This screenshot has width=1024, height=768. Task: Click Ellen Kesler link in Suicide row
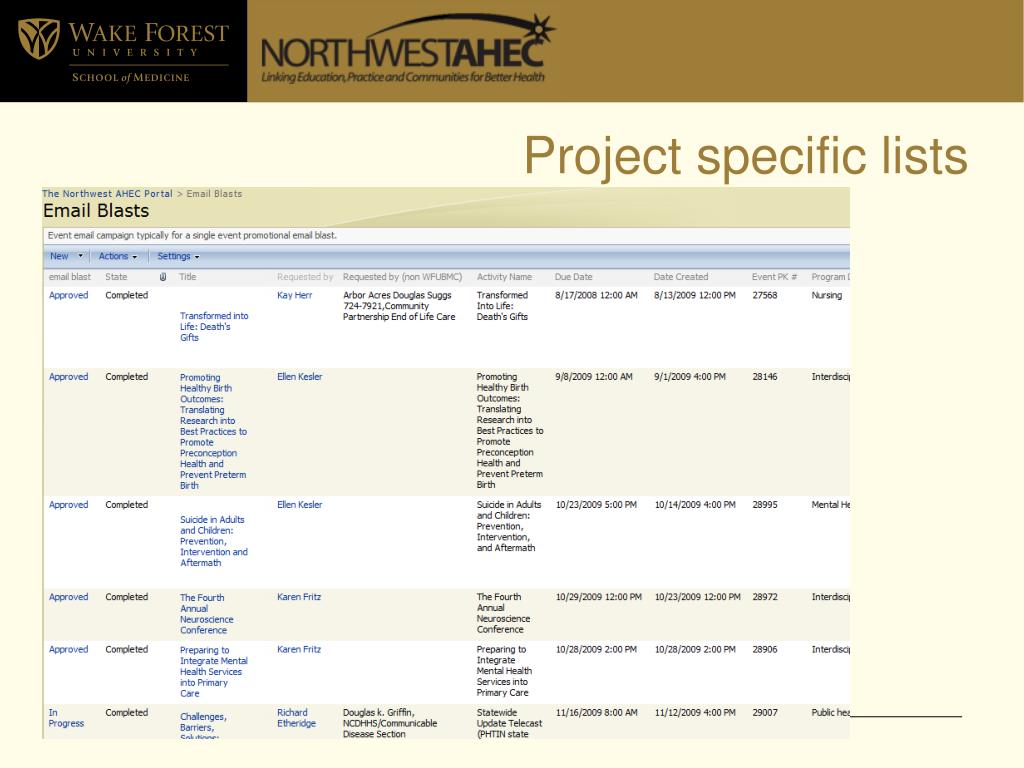(300, 505)
